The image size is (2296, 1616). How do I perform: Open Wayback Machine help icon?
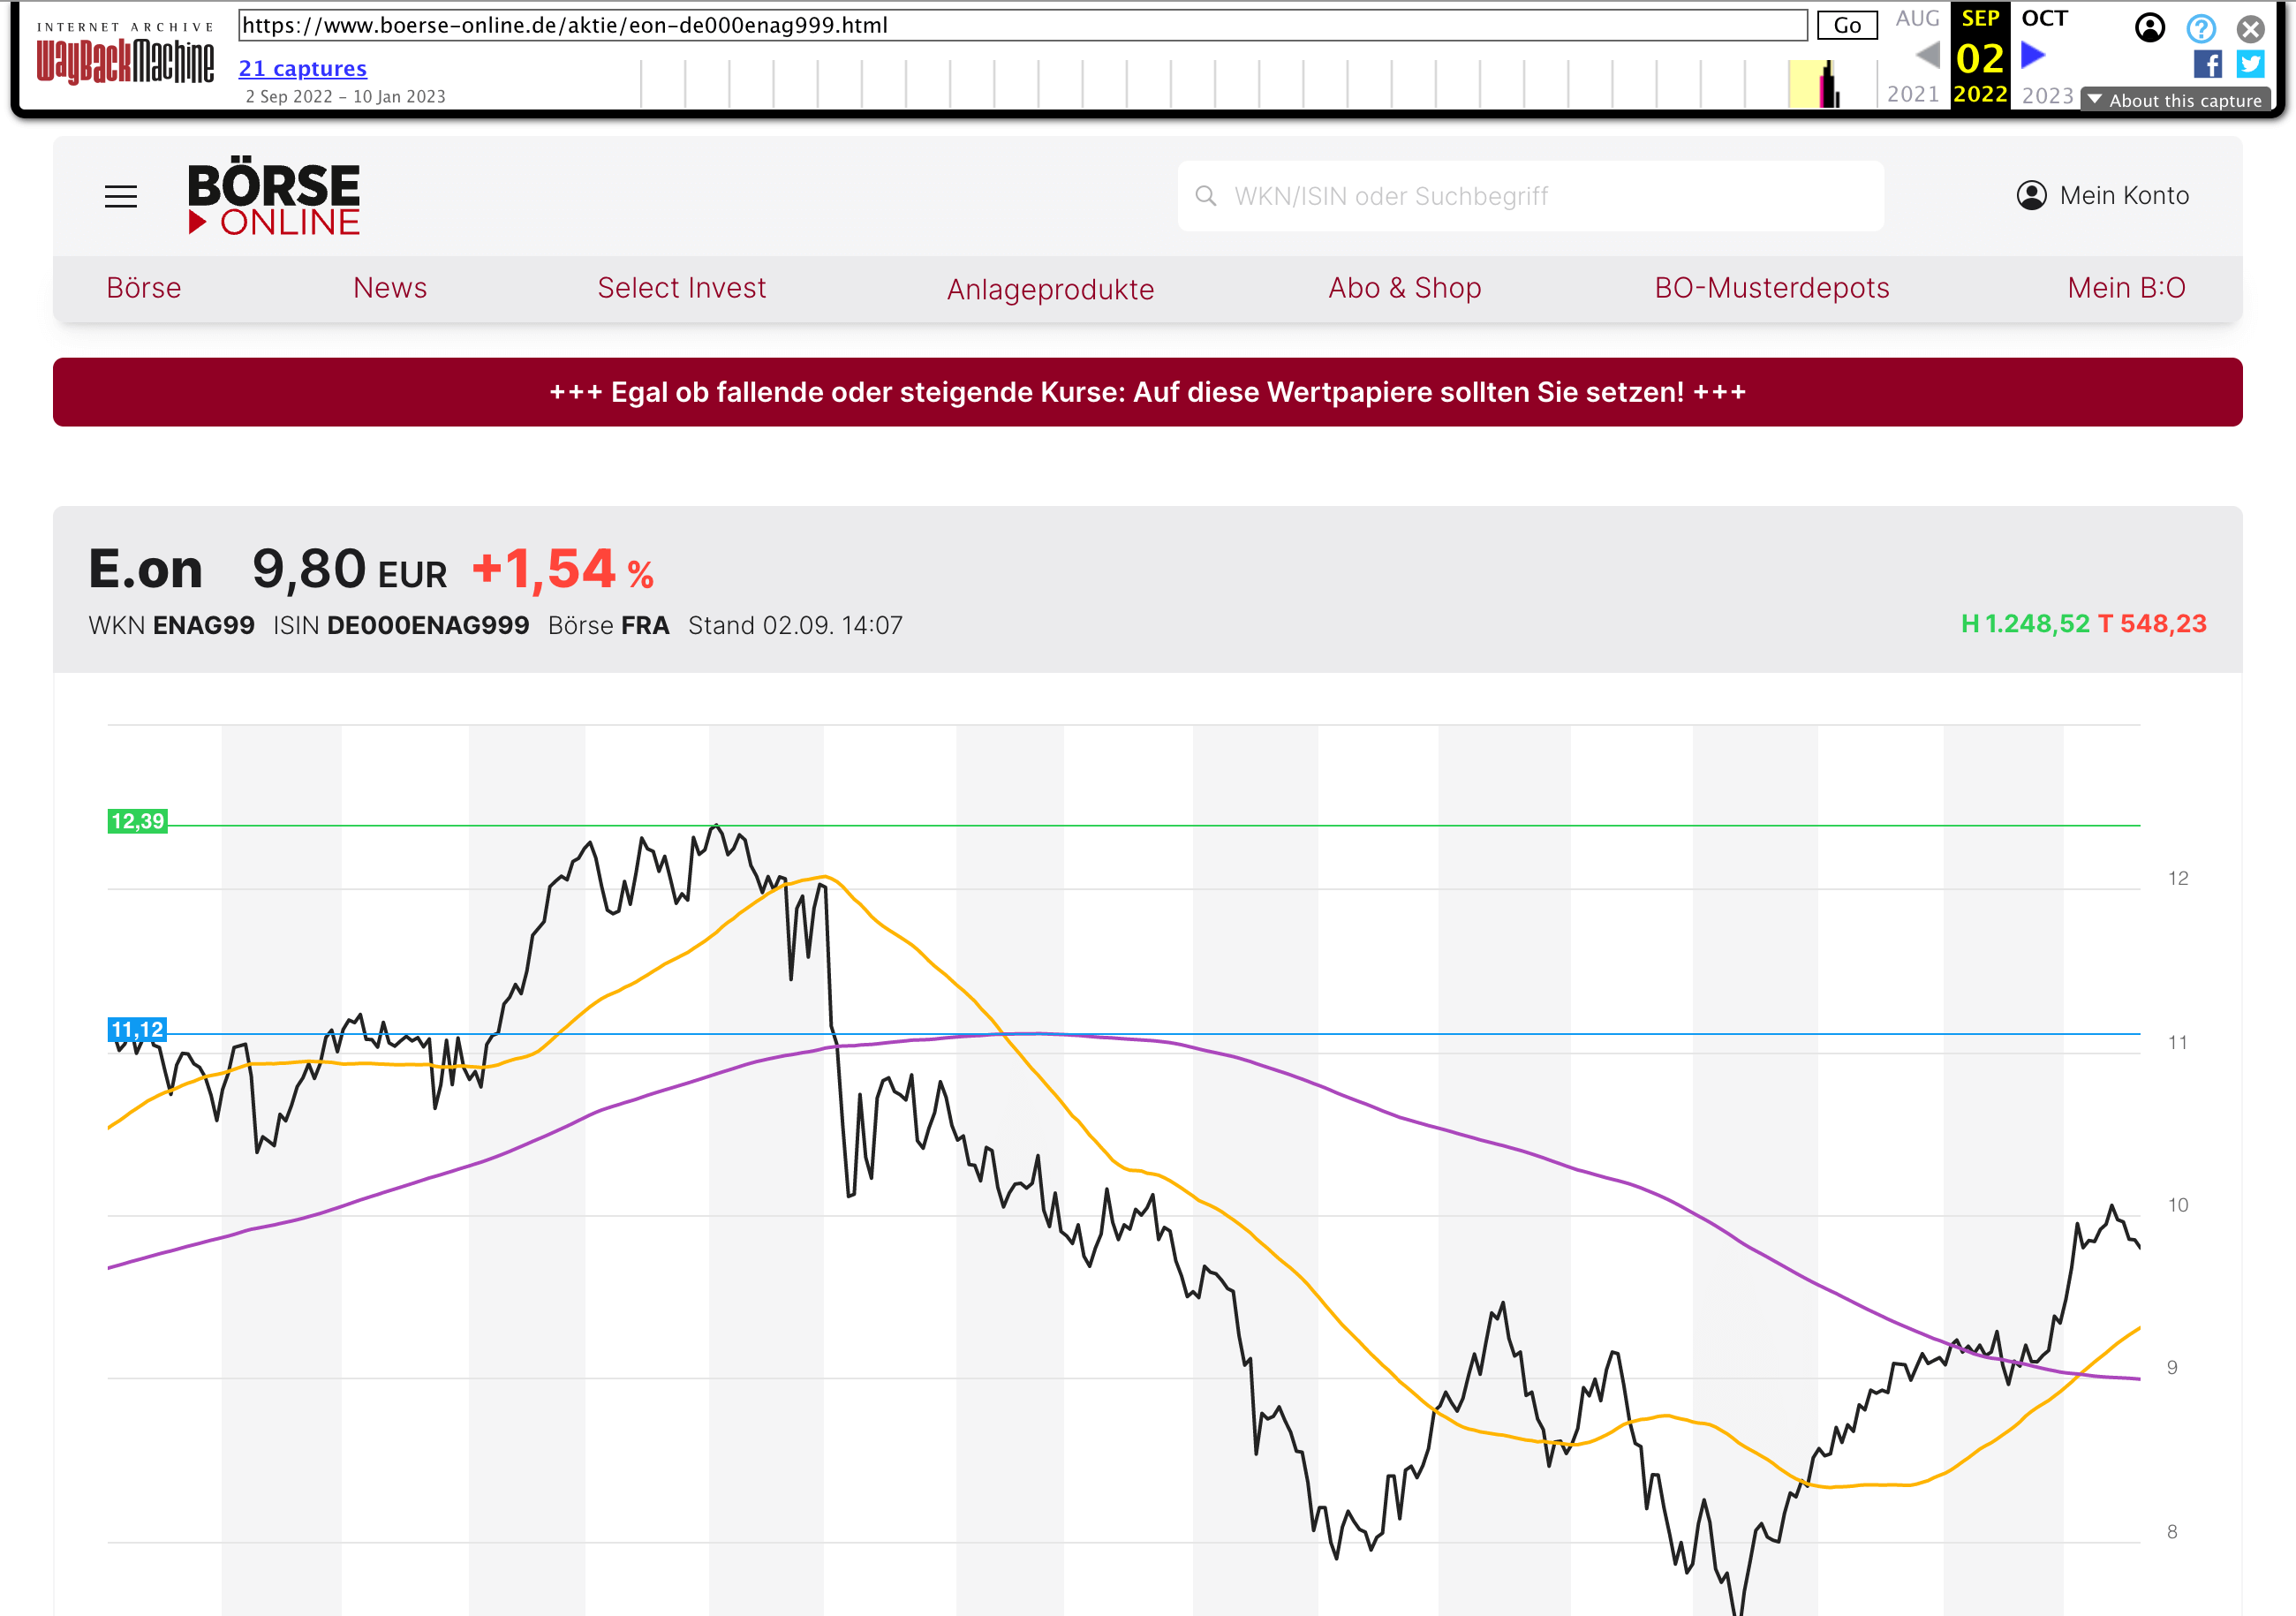[x=2200, y=28]
